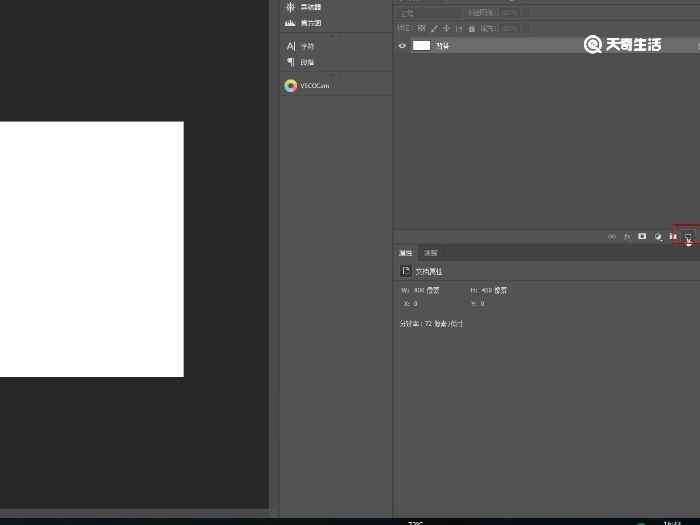Toggle prevent artboard auto-nesting lock

[458, 29]
